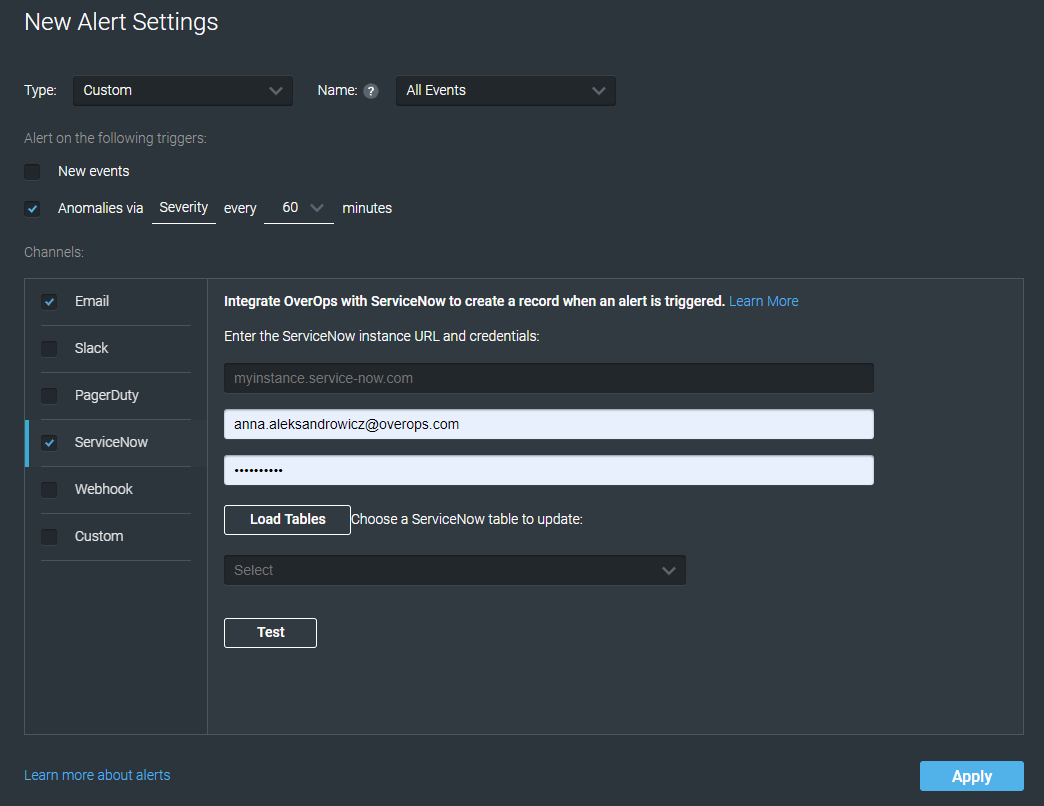Enable the PagerDuty channel checkbox

pos(49,396)
